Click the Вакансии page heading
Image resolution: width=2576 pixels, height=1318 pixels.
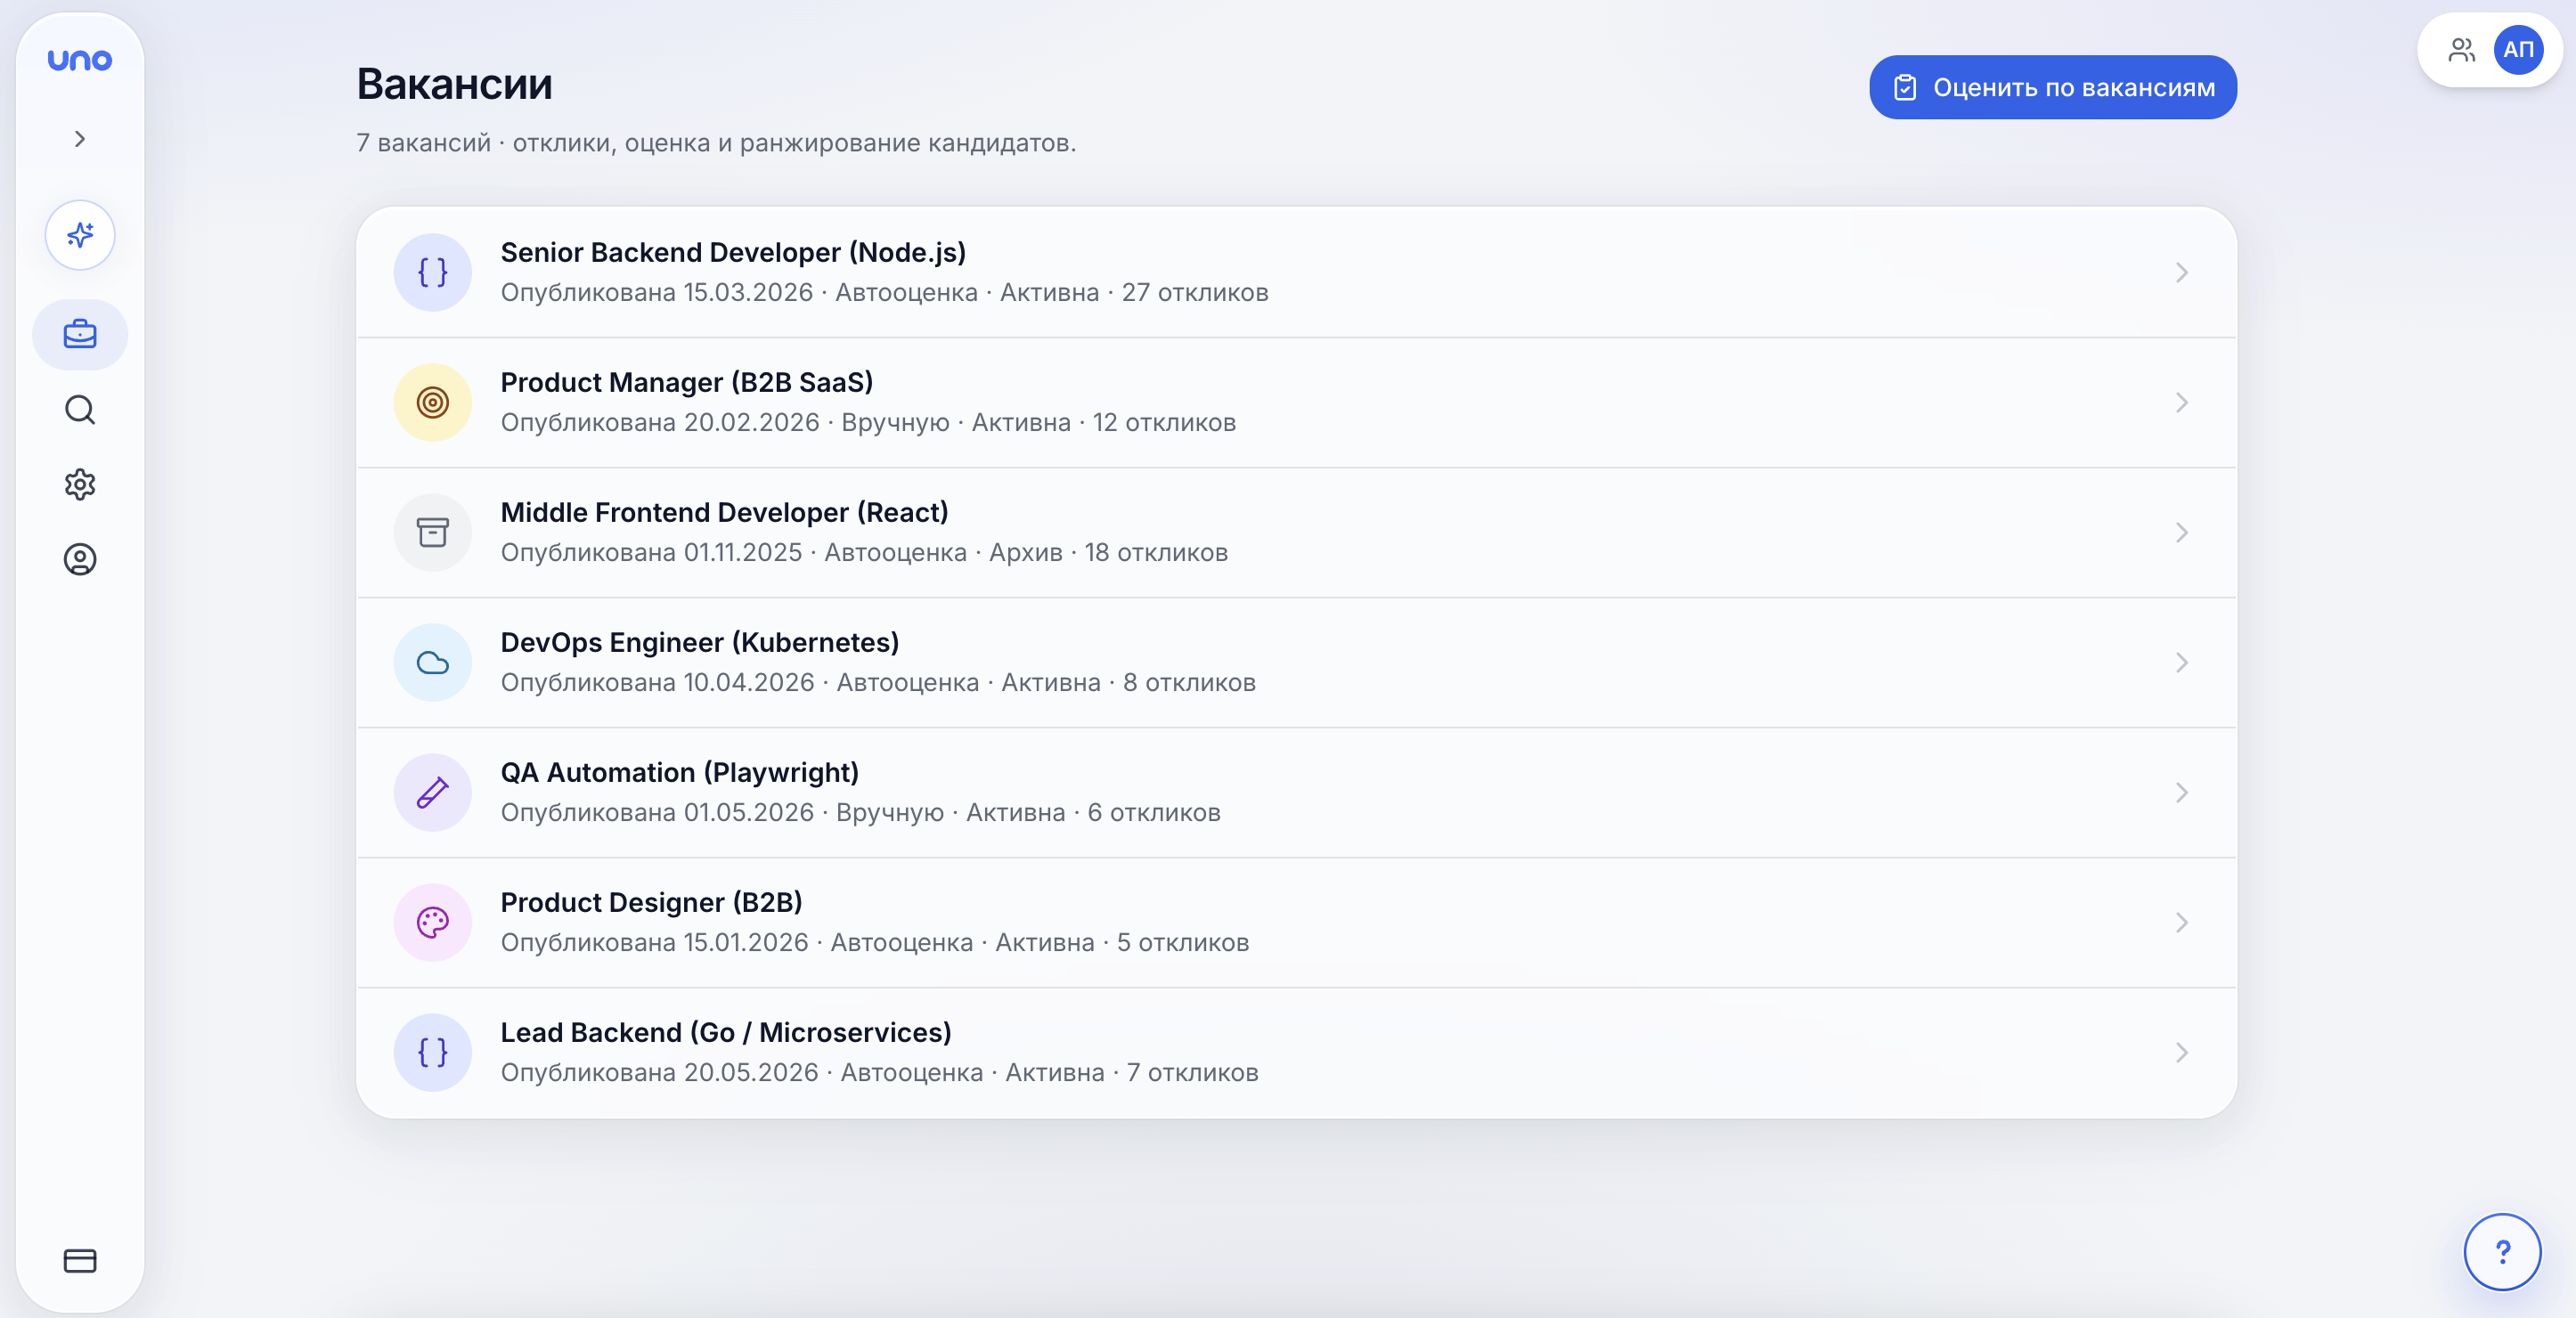[454, 84]
